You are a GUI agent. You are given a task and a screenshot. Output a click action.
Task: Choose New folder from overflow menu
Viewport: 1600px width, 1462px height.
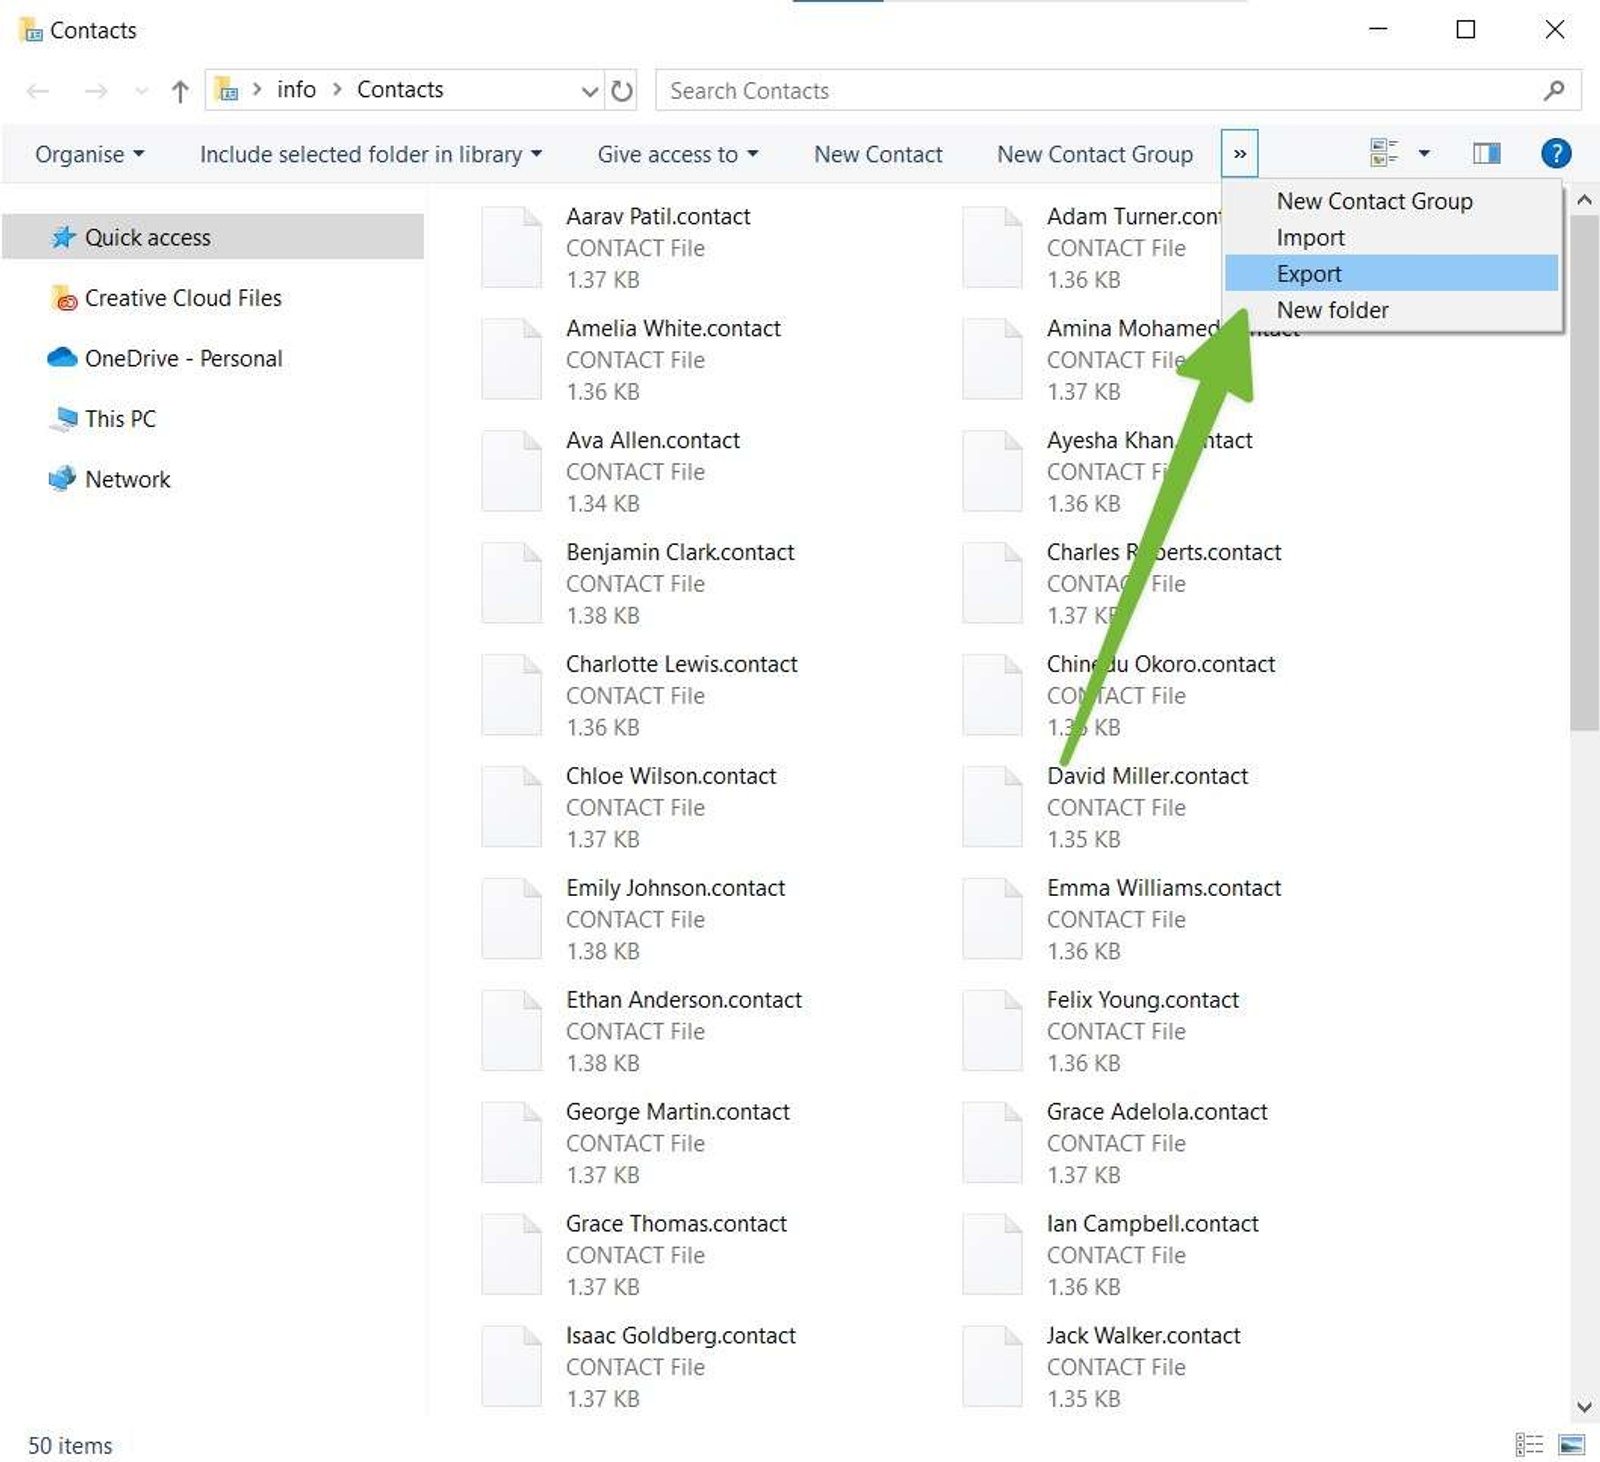coord(1392,310)
